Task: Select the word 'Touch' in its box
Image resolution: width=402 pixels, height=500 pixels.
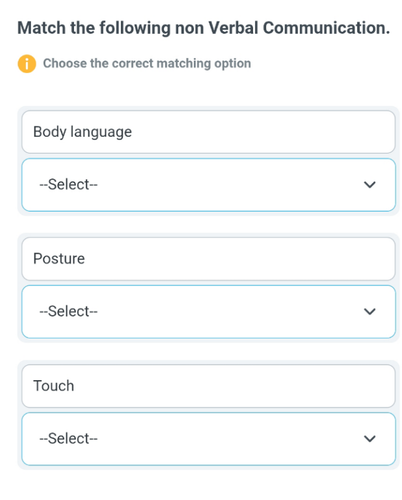Action: 54,386
